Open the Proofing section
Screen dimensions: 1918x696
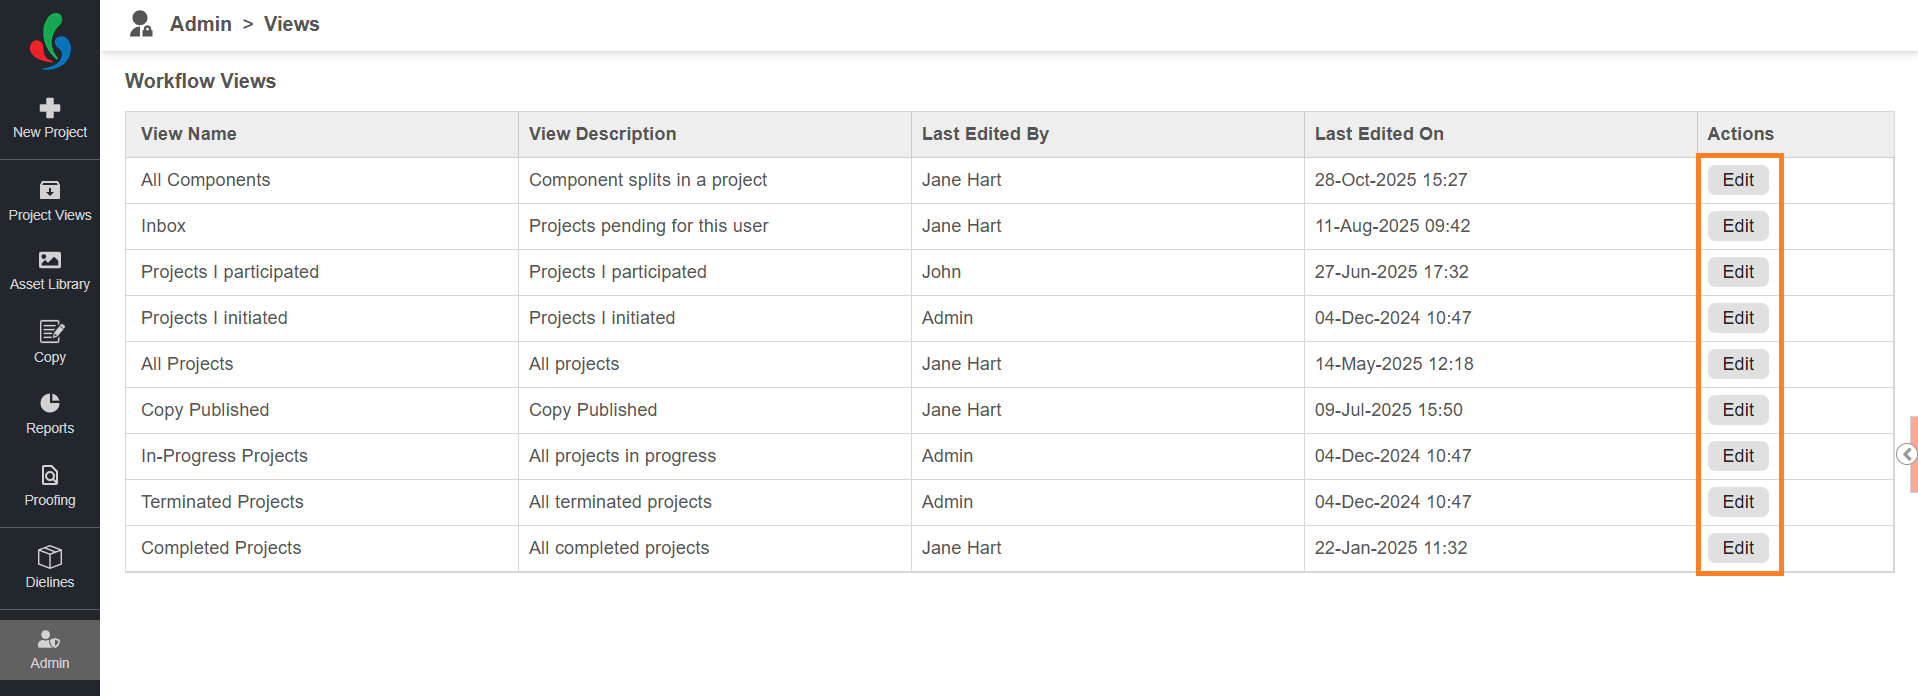pyautogui.click(x=50, y=476)
